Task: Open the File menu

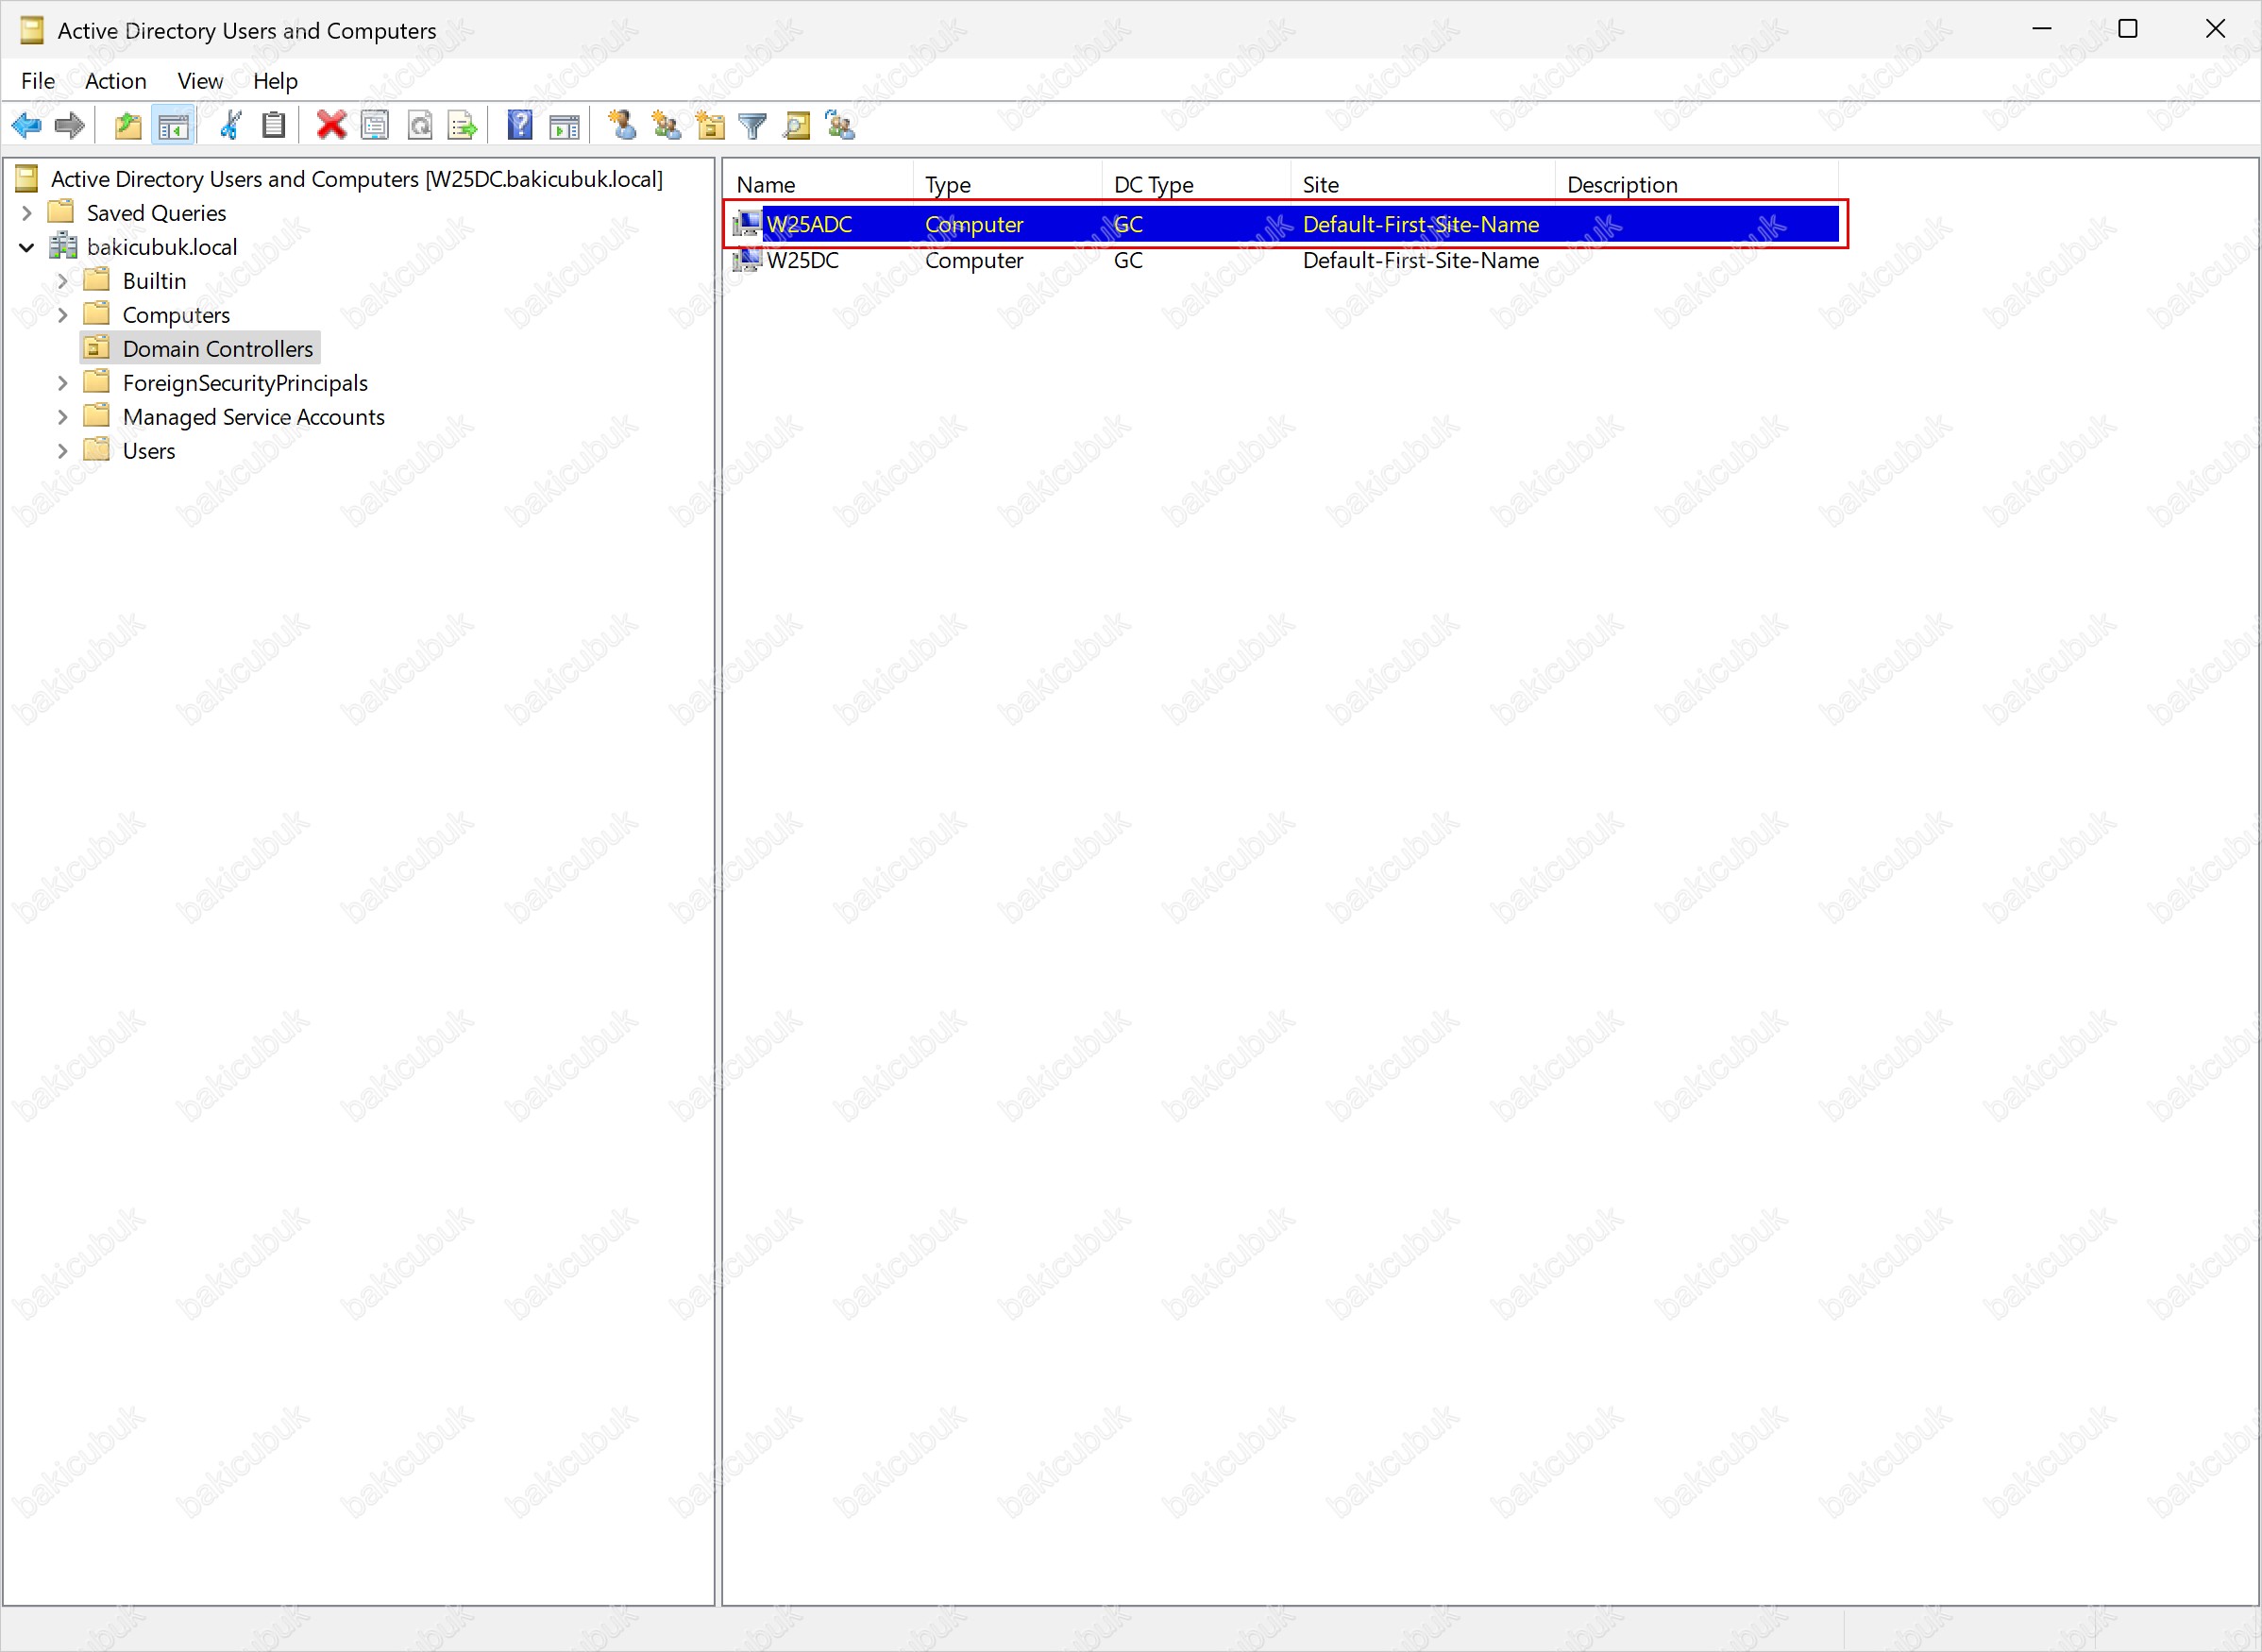Action: 38,81
